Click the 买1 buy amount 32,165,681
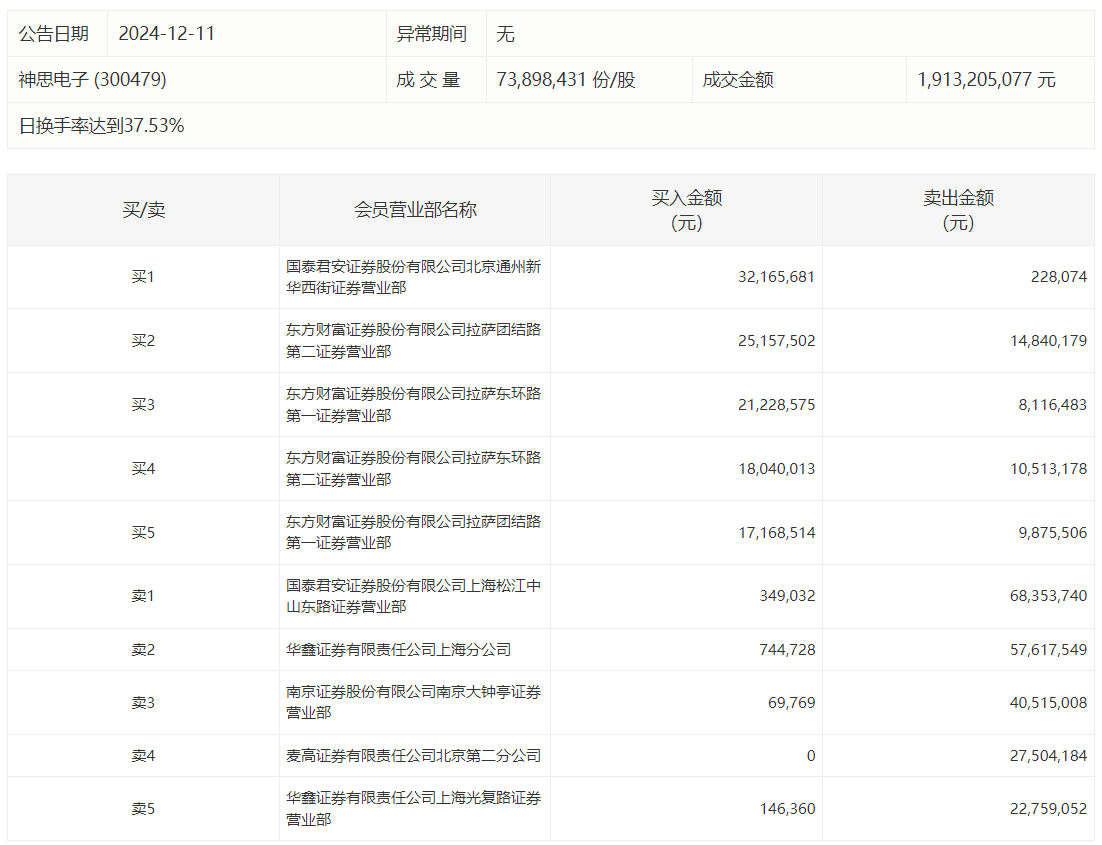This screenshot has height=845, width=1102. pos(776,277)
